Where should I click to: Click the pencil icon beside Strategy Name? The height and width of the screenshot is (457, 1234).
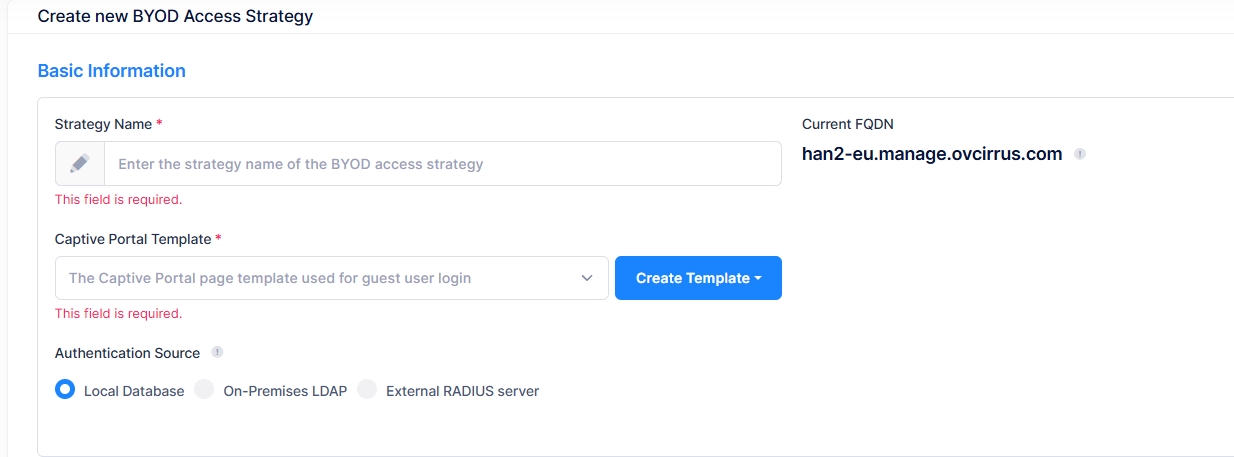tap(80, 163)
